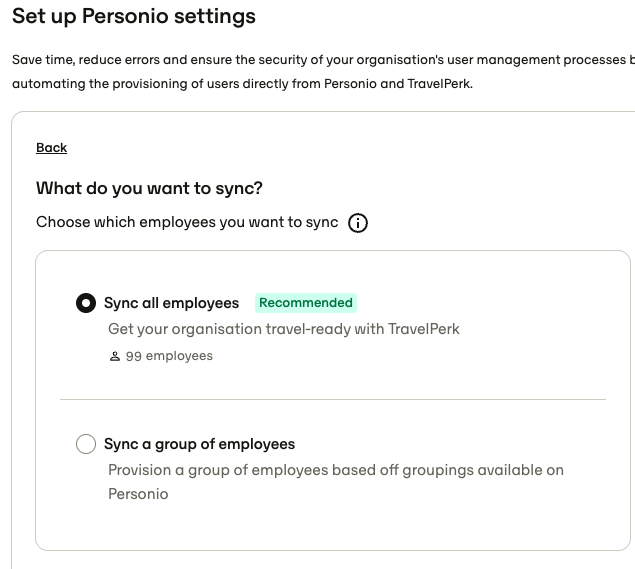This screenshot has height=569, width=635.
Task: Click the number 99 in employee count
Action: (x=134, y=356)
